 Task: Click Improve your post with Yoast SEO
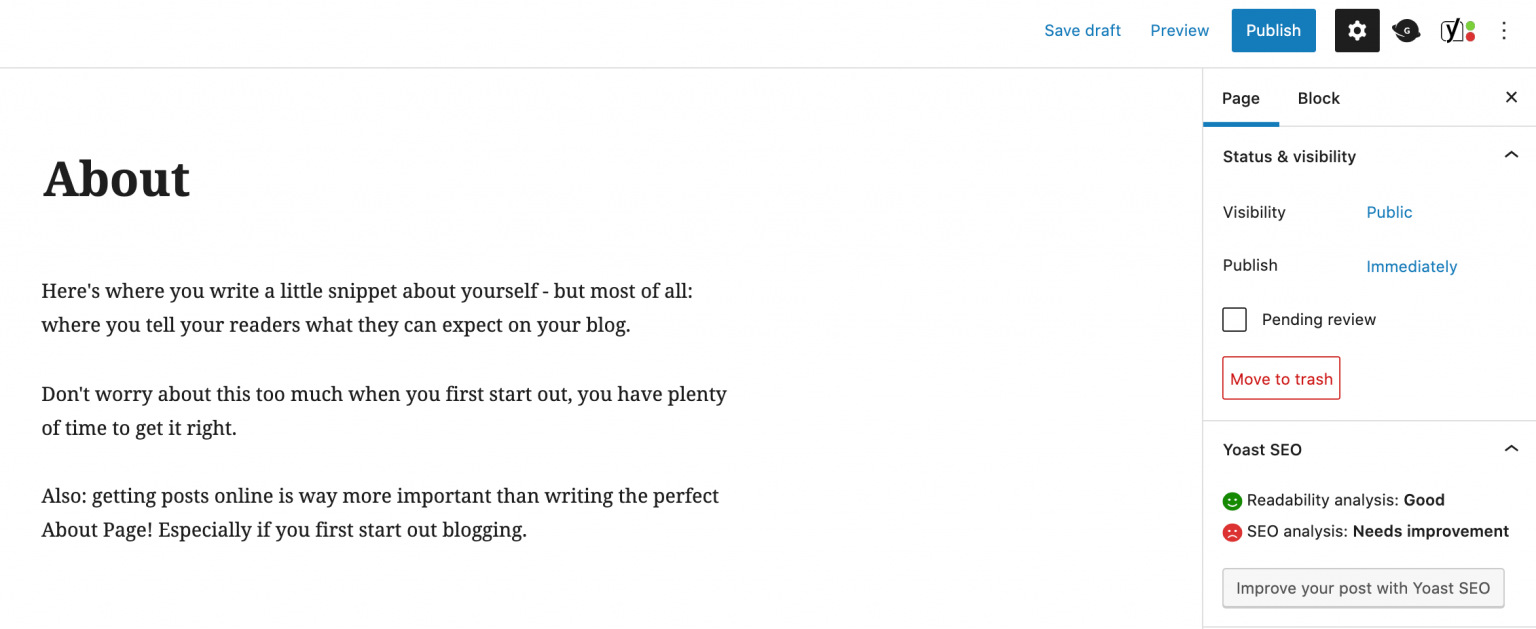coord(1363,588)
